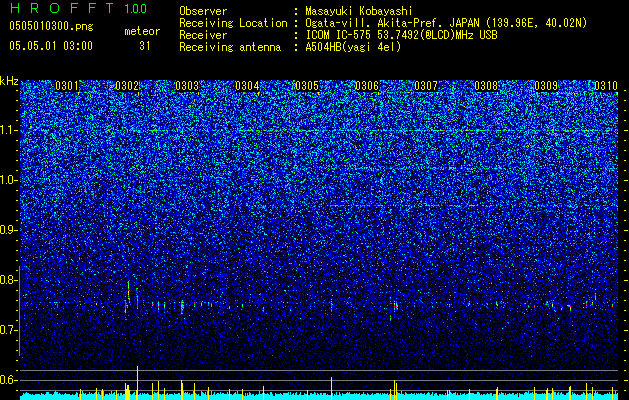
Task: Click the 0304 time marker
Action: pyautogui.click(x=247, y=86)
